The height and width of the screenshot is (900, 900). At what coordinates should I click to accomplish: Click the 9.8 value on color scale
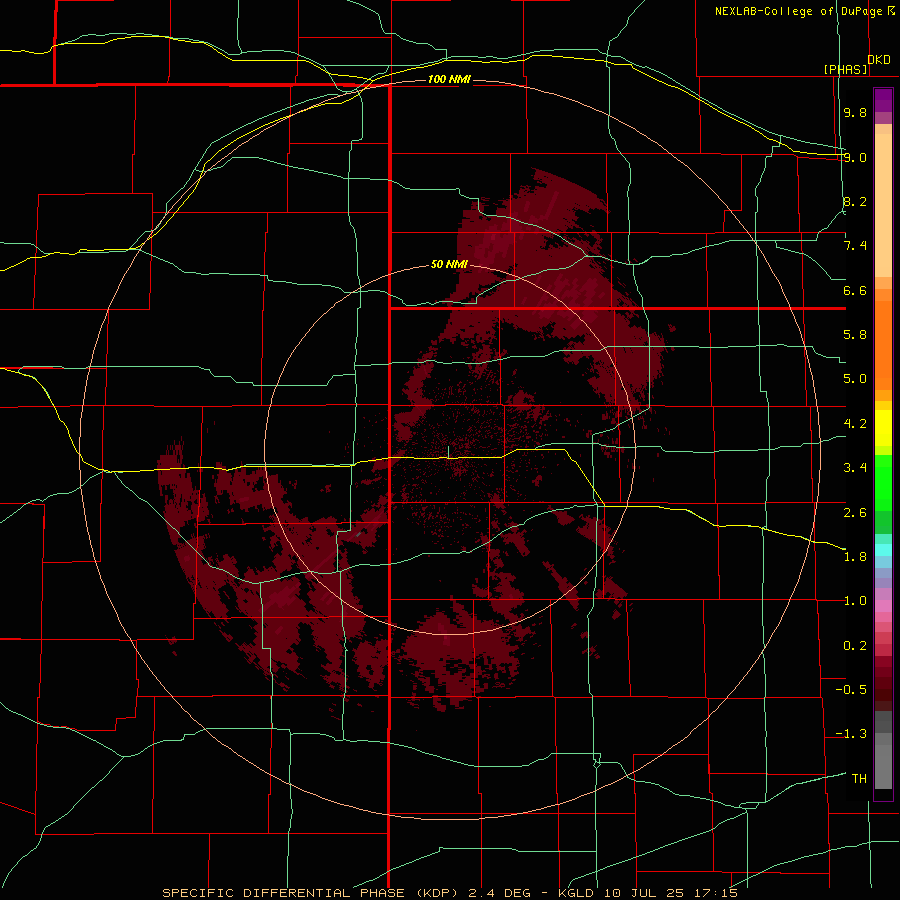click(x=855, y=112)
